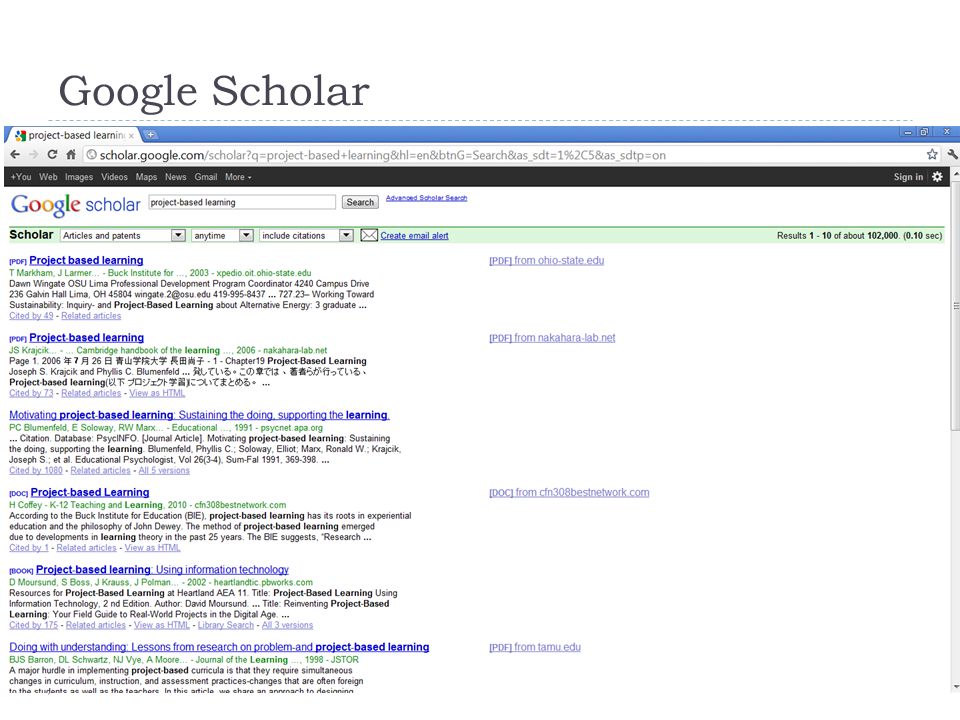
Task: Open Chrome wrench menu icon
Action: tap(952, 154)
